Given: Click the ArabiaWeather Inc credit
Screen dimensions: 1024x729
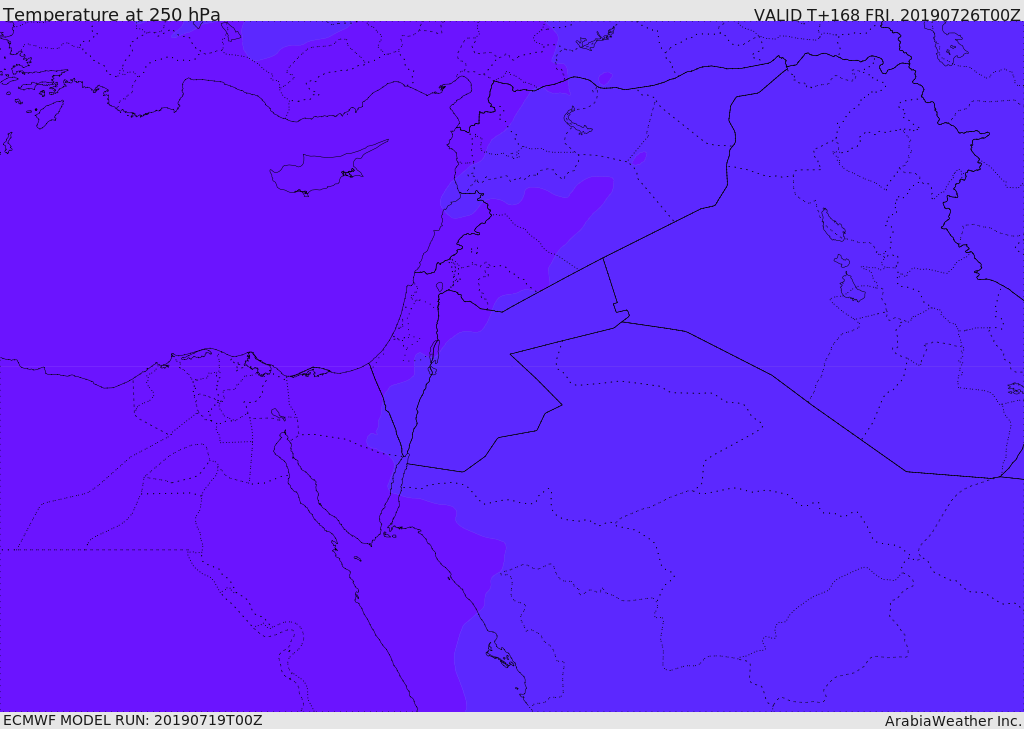Looking at the screenshot, I should 953,721.
